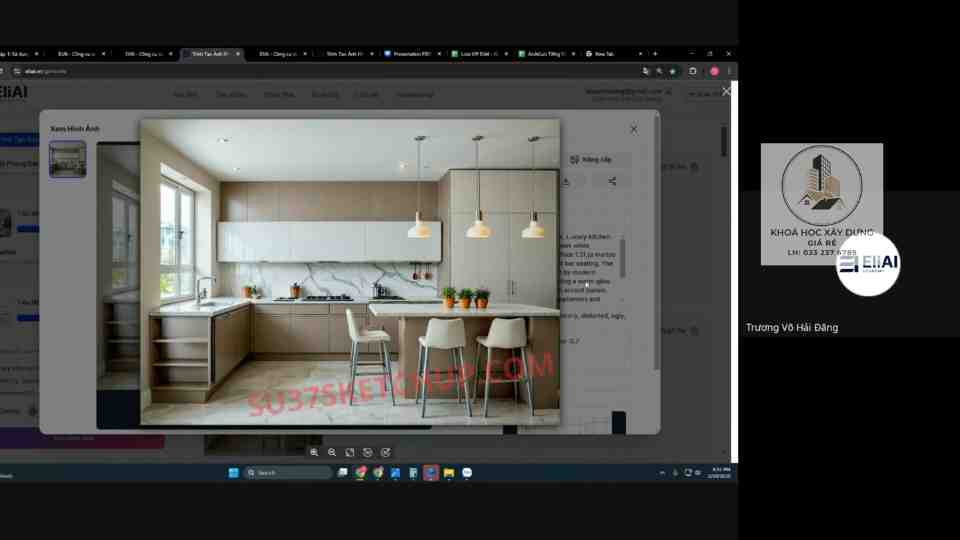Open the fifth EliAI navigation menu item

tap(366, 95)
